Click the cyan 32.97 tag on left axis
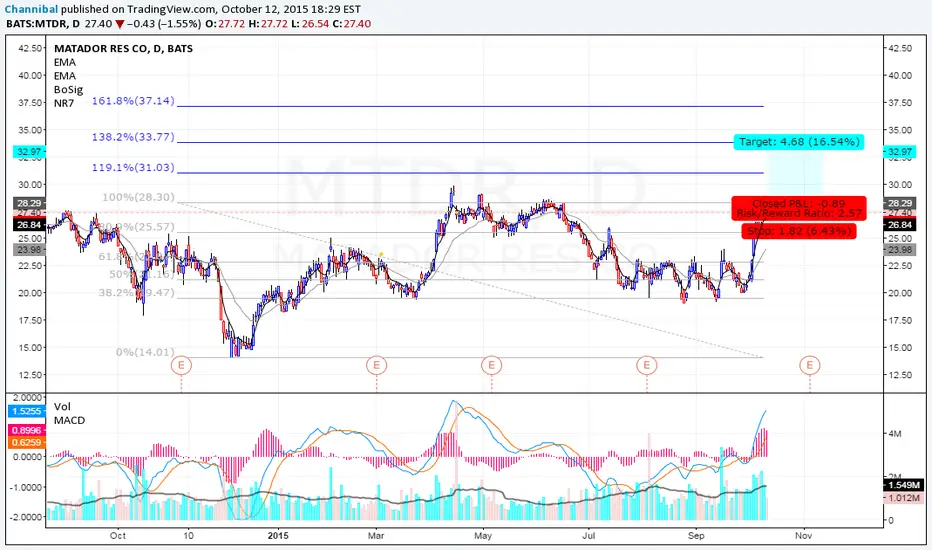932x550 pixels. [x=29, y=152]
